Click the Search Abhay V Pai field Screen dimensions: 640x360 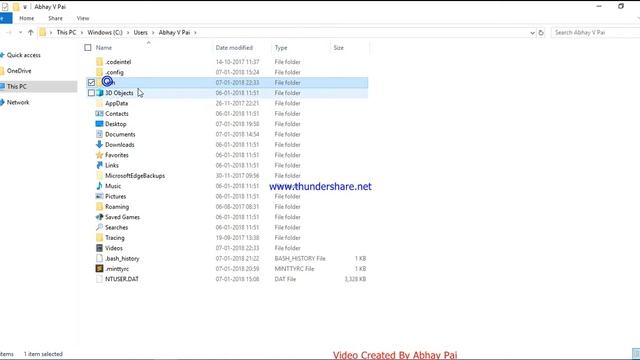tap(596, 33)
